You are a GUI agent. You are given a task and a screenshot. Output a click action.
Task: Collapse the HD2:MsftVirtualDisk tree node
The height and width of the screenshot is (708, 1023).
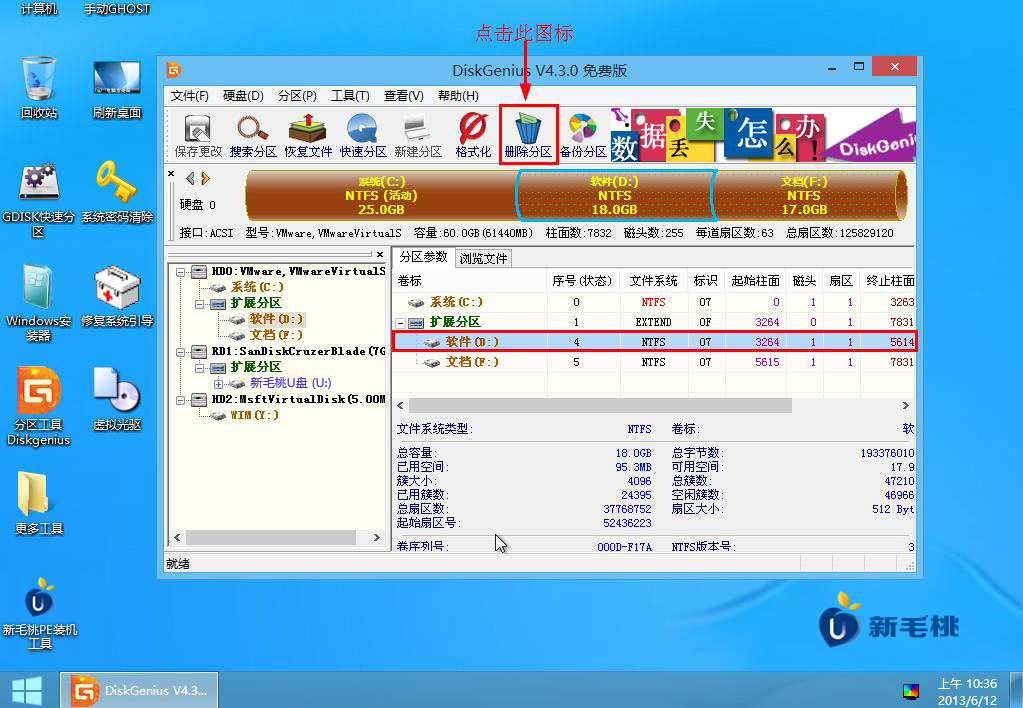click(x=181, y=400)
